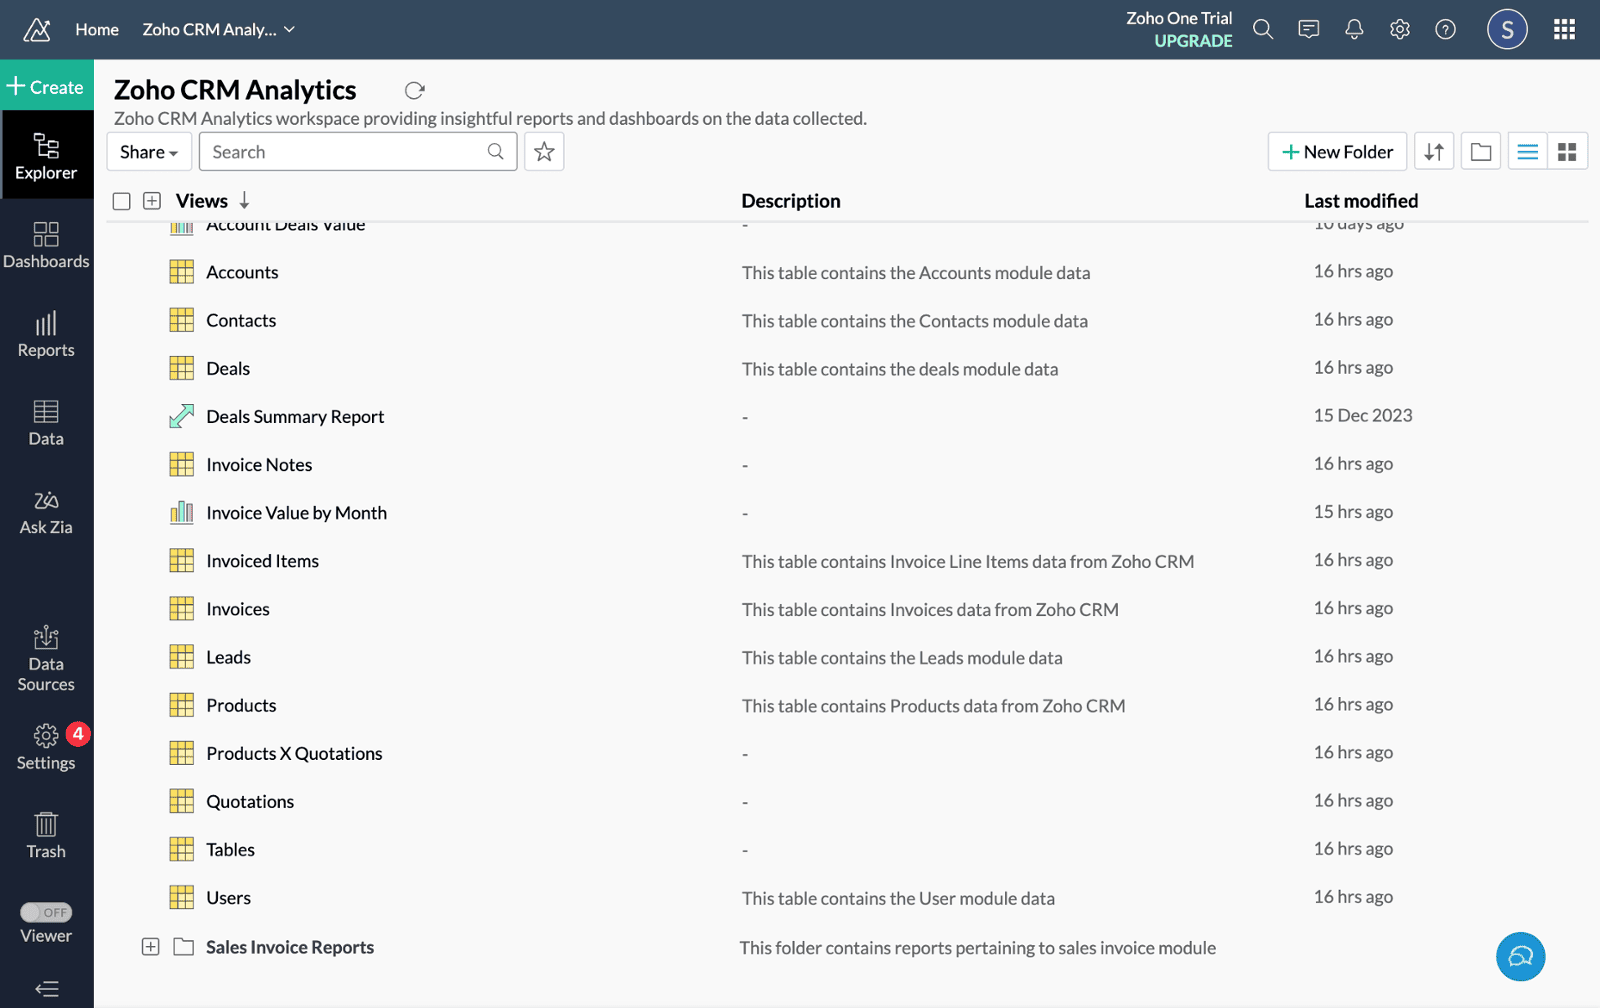
Task: Open the Leads table
Action: [x=228, y=657]
